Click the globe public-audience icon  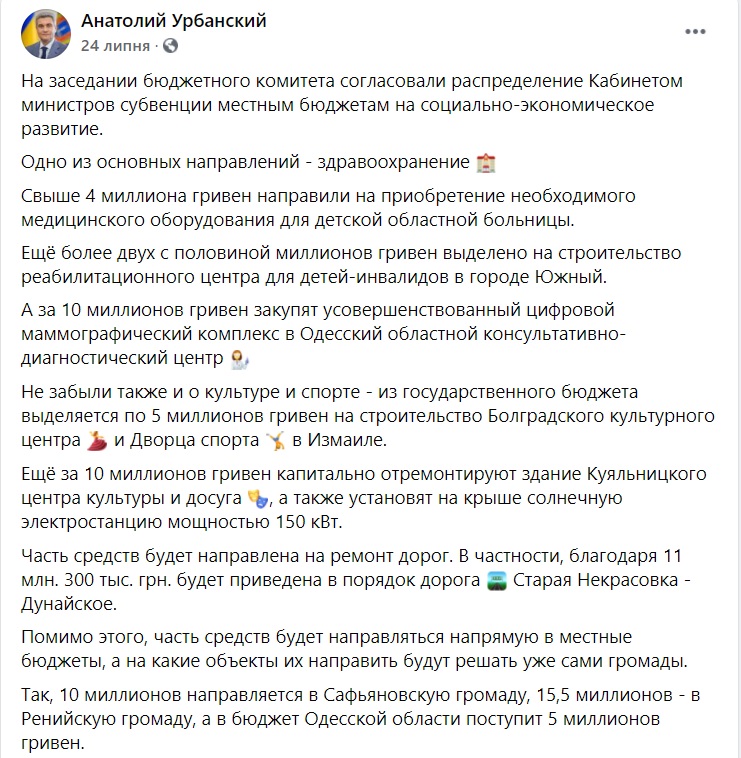[x=170, y=46]
